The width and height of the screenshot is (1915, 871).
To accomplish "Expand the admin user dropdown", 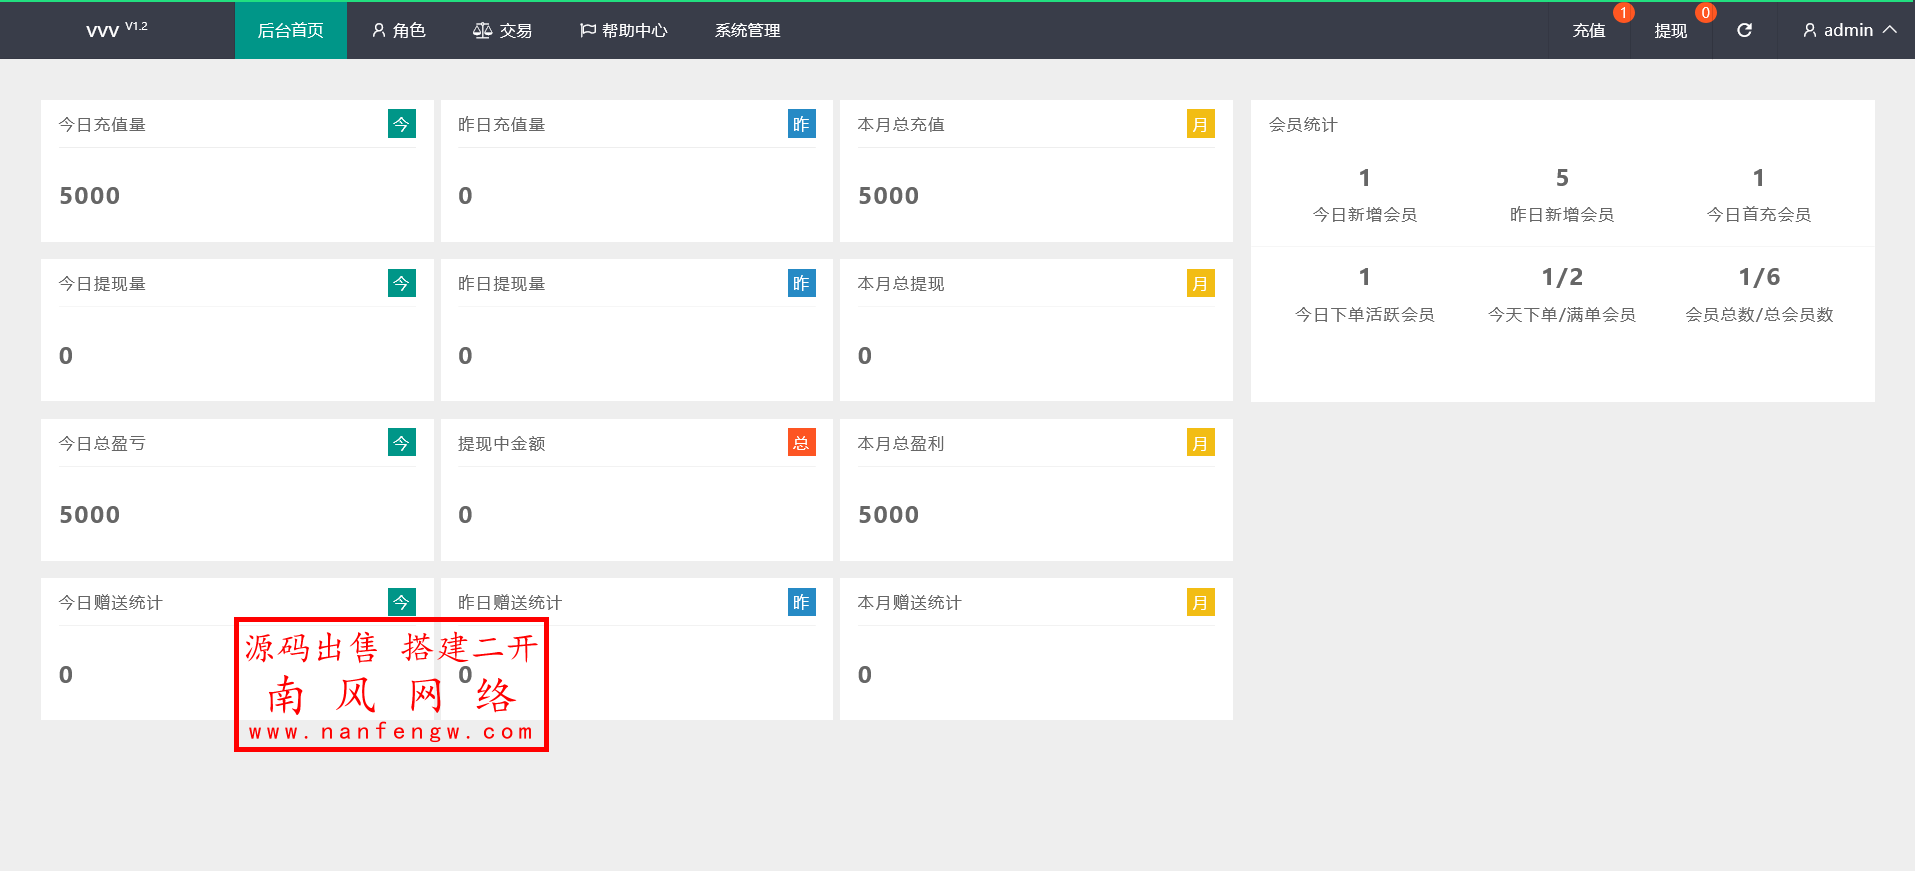I will (1849, 30).
